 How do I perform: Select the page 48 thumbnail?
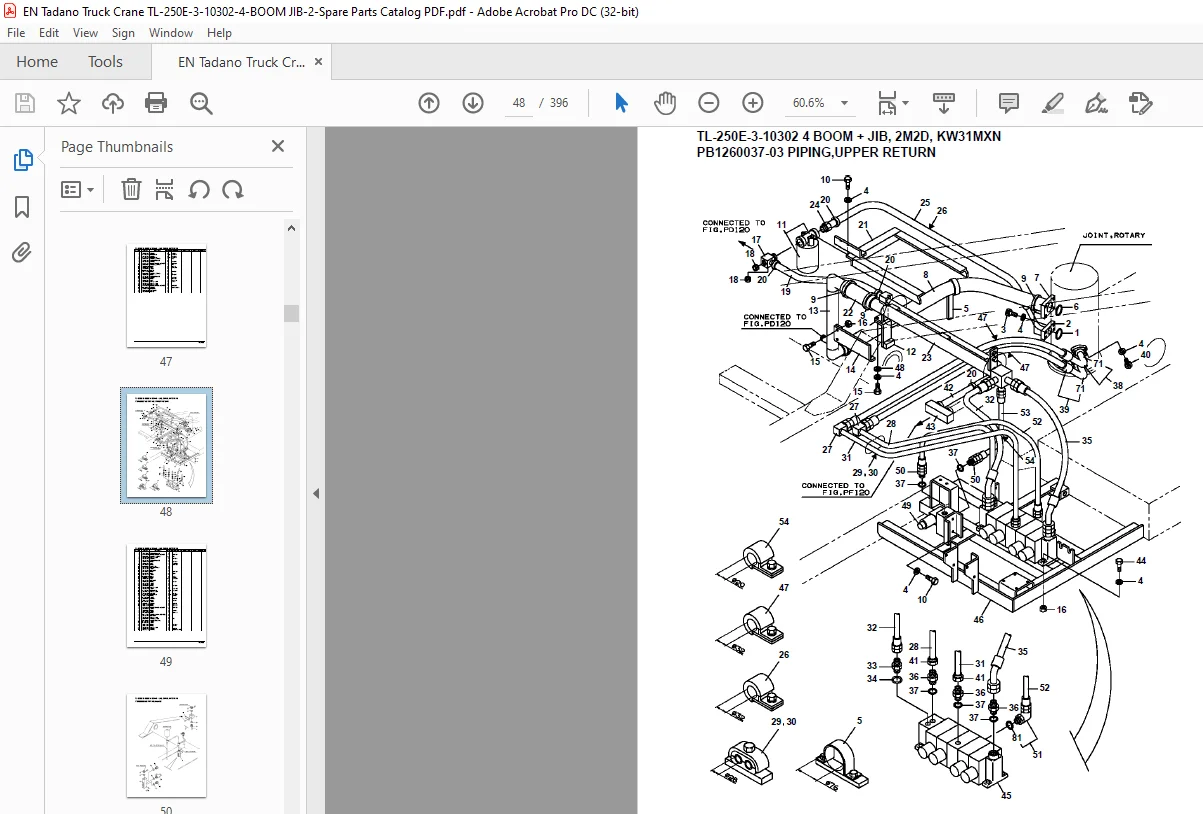click(166, 445)
